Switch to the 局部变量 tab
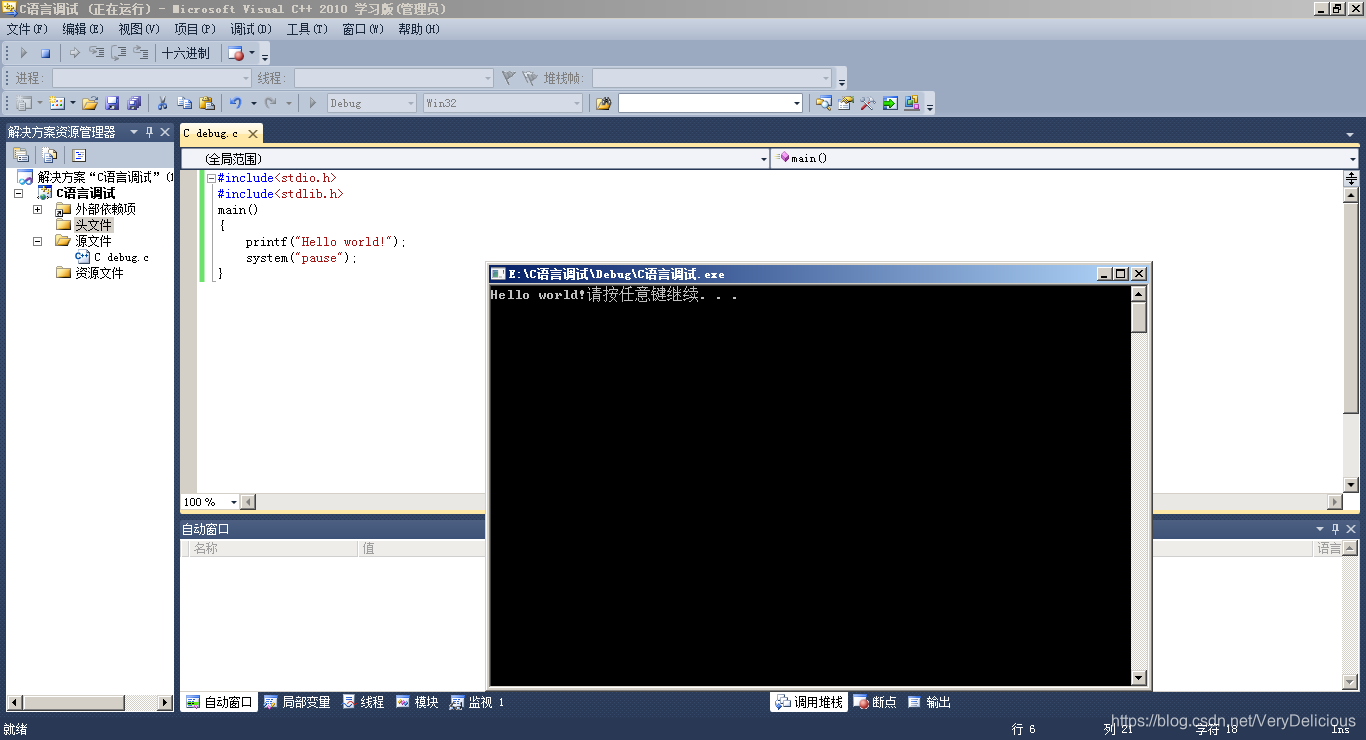The image size is (1366, 740). click(297, 702)
